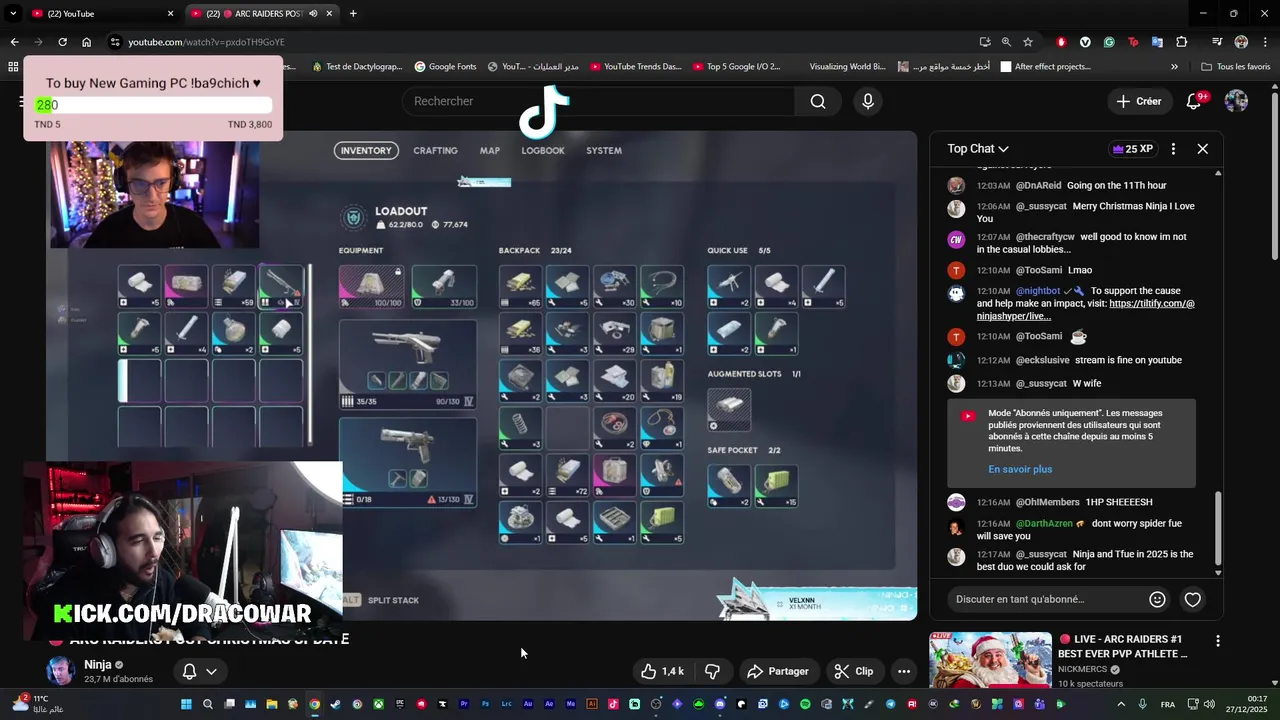The width and height of the screenshot is (1280, 720).
Task: Click the Chrome address bar URL
Action: pyautogui.click(x=206, y=42)
